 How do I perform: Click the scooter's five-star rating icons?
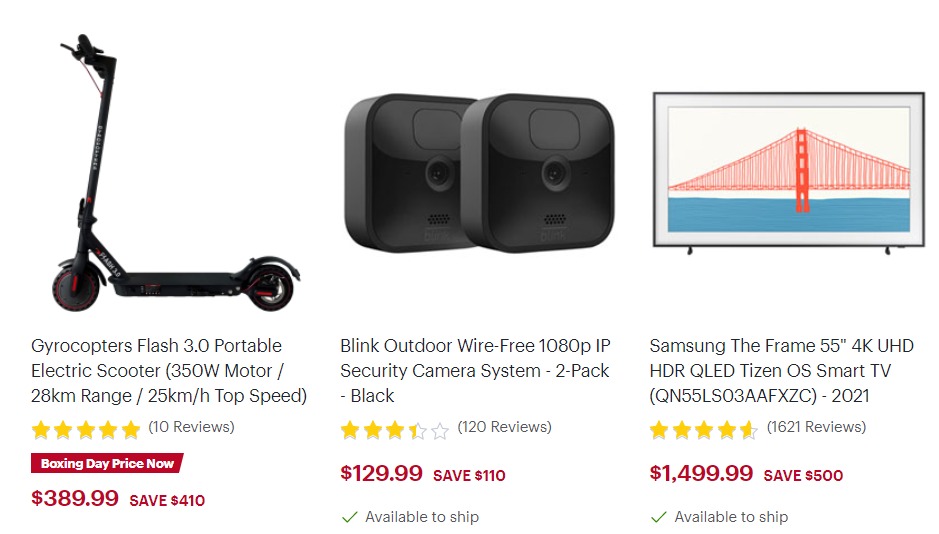86,429
